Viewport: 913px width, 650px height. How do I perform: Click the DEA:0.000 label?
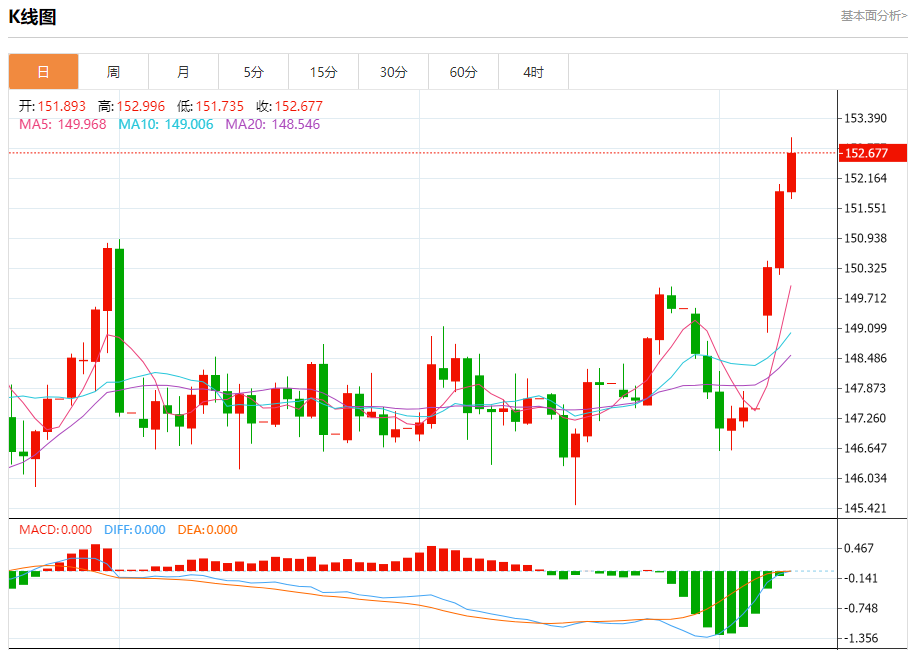pos(207,529)
